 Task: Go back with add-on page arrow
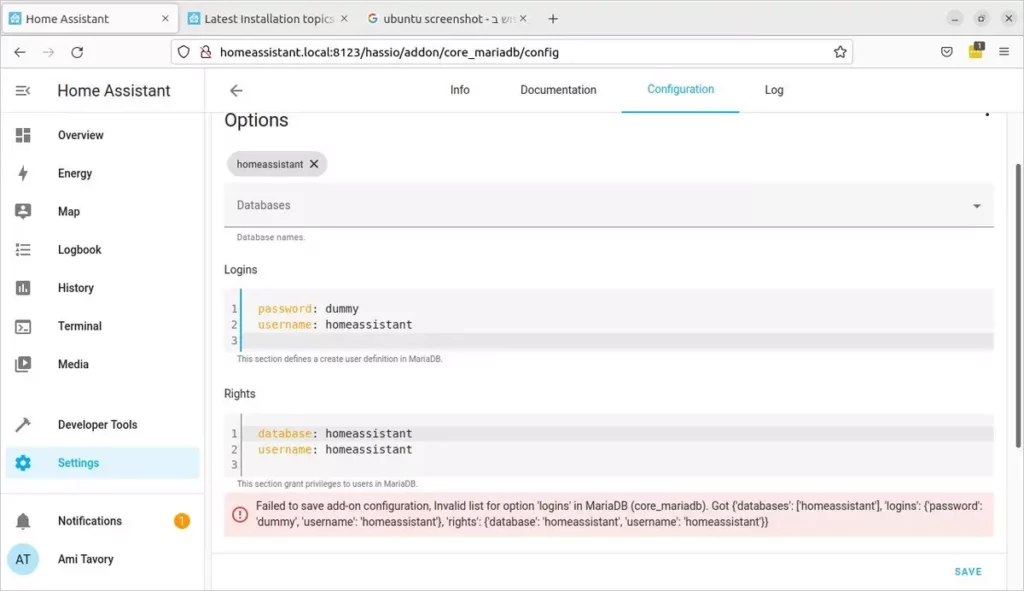[236, 91]
